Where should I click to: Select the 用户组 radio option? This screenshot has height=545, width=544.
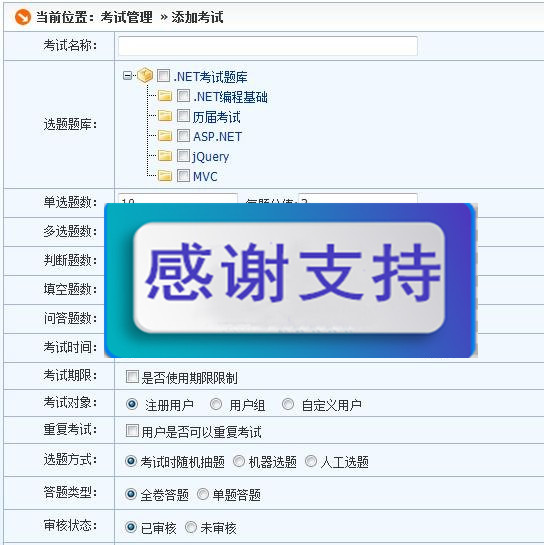click(216, 404)
